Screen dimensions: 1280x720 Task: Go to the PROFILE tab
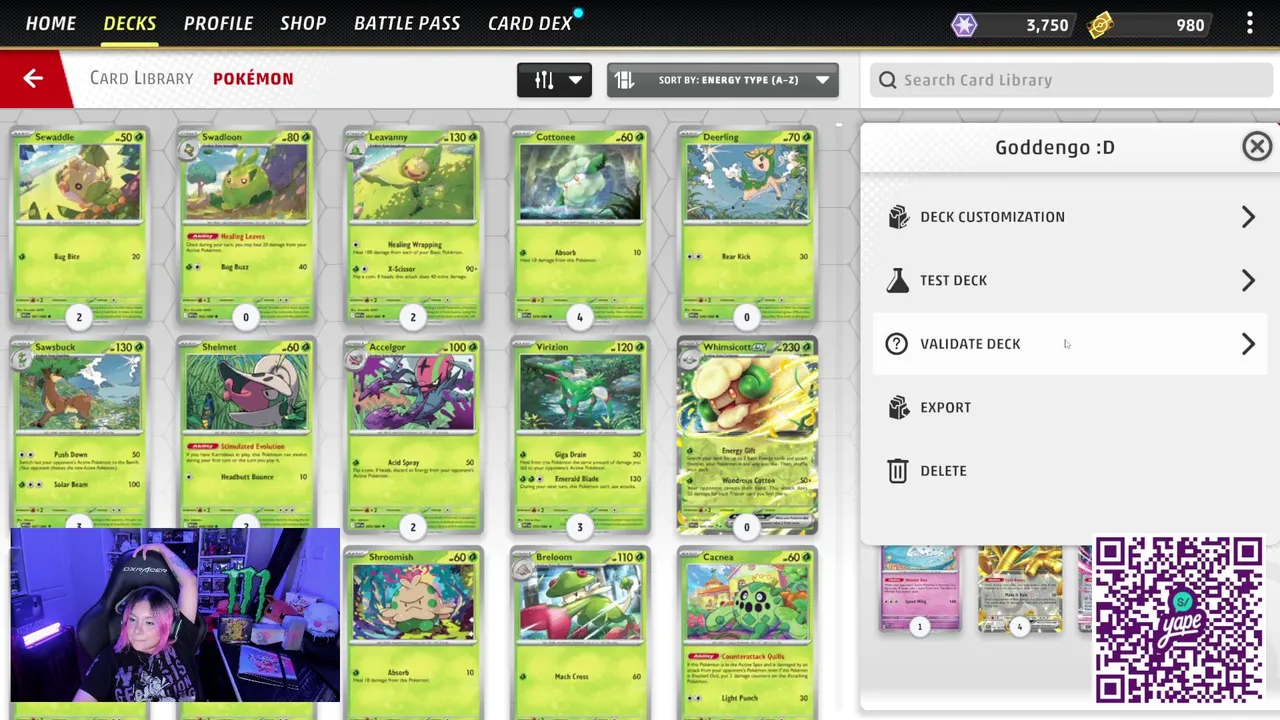[x=218, y=23]
